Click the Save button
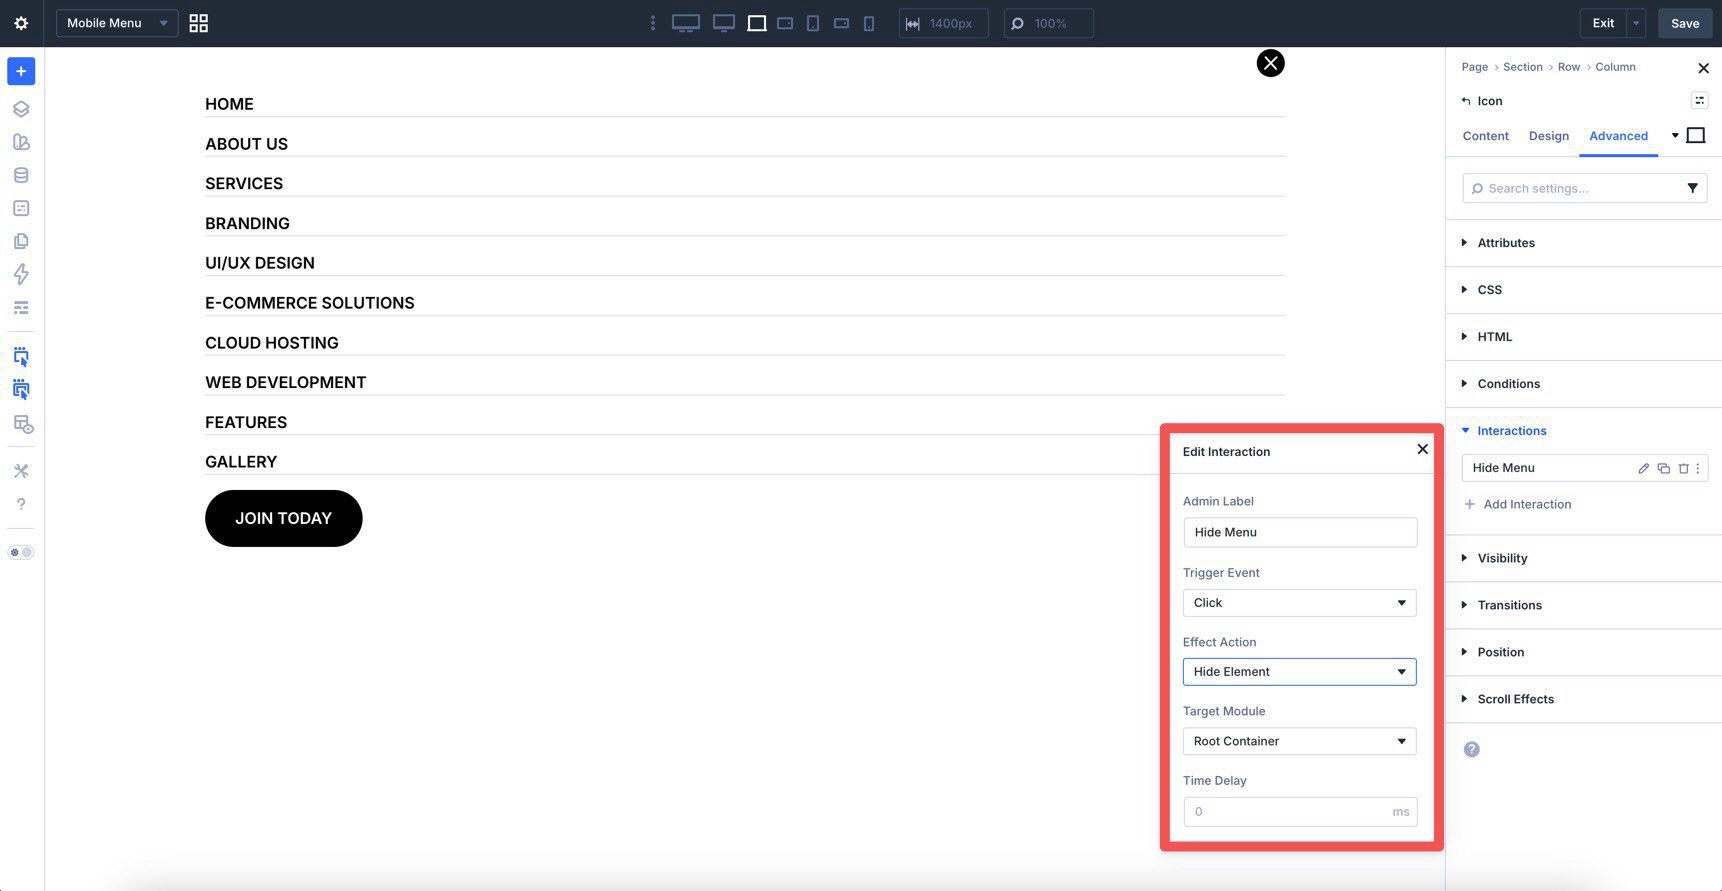The width and height of the screenshot is (1722, 891). pyautogui.click(x=1684, y=23)
